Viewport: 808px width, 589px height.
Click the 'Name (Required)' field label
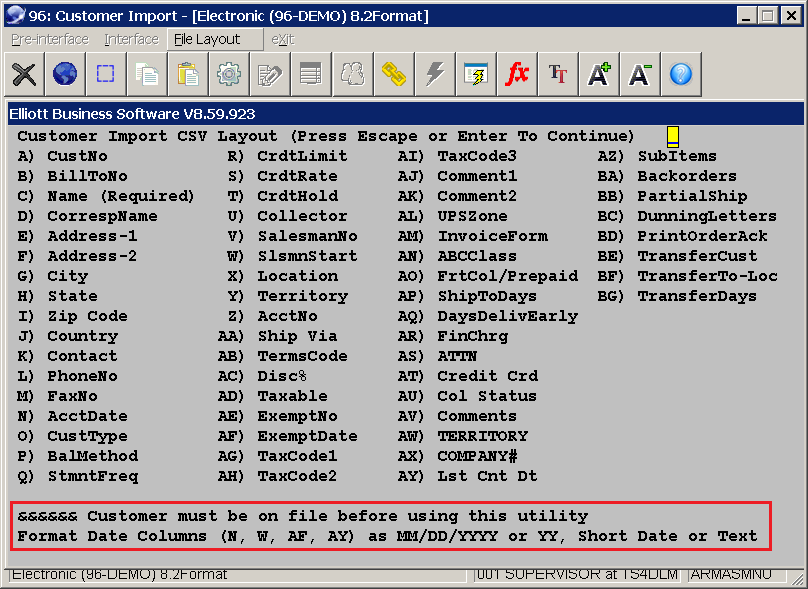[121, 196]
